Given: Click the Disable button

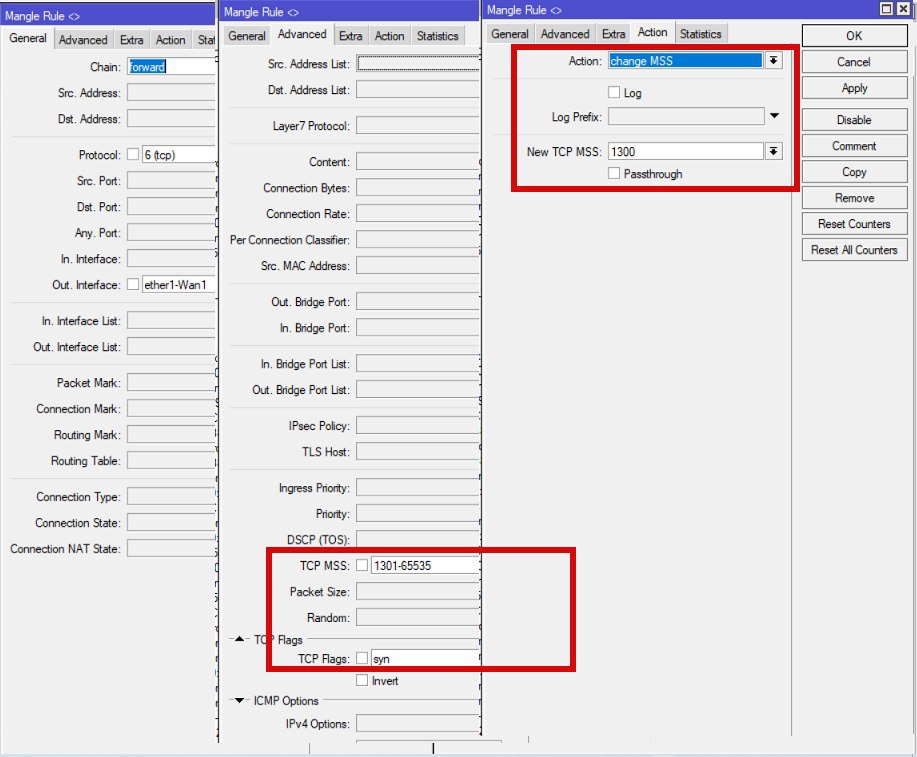Looking at the screenshot, I should coord(854,120).
